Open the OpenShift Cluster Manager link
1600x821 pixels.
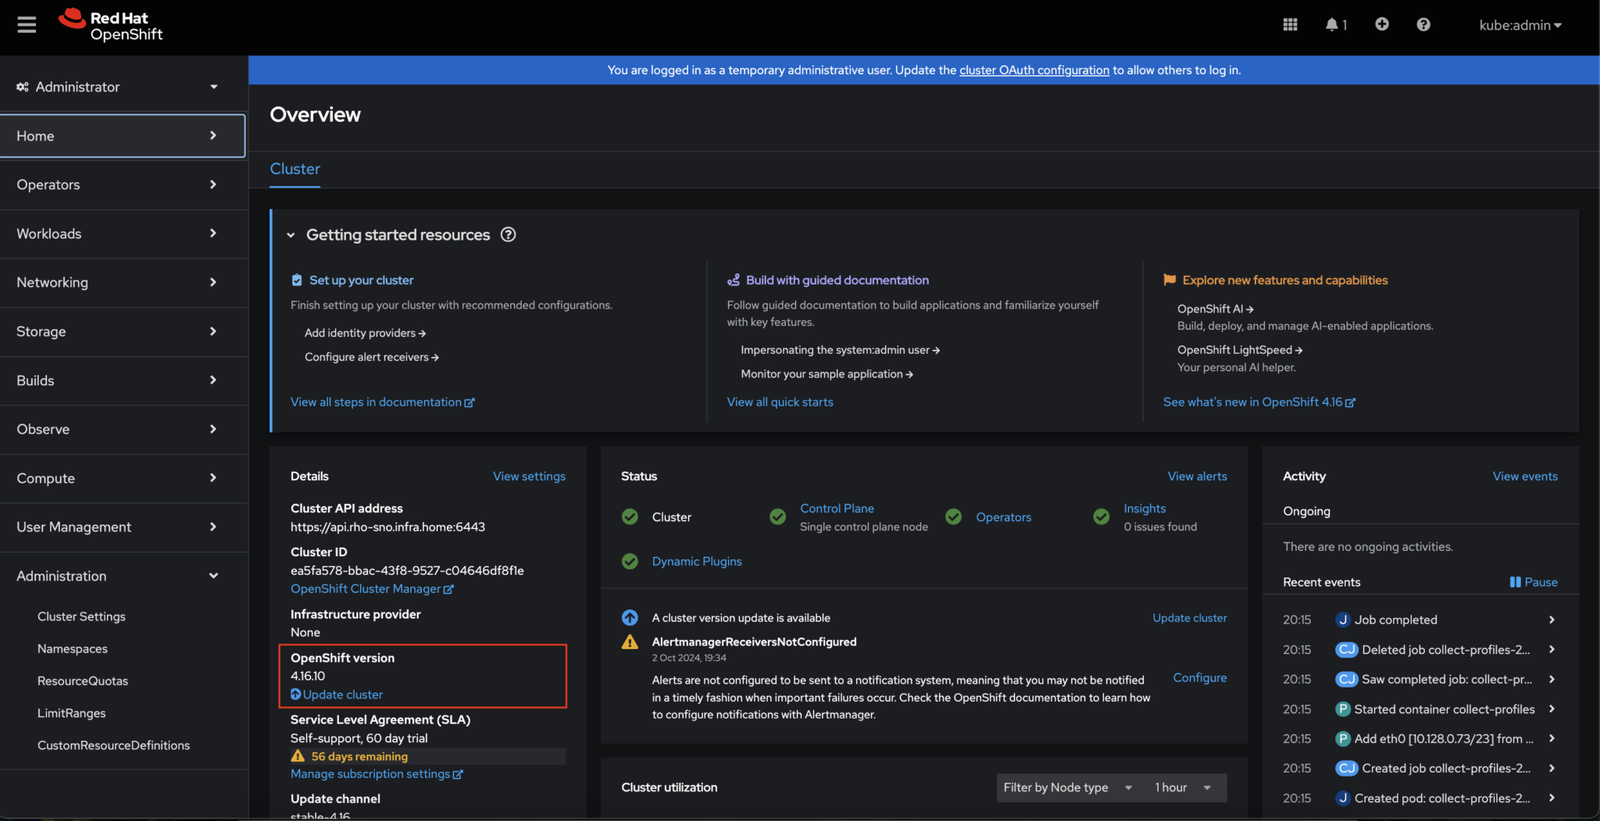click(x=372, y=589)
